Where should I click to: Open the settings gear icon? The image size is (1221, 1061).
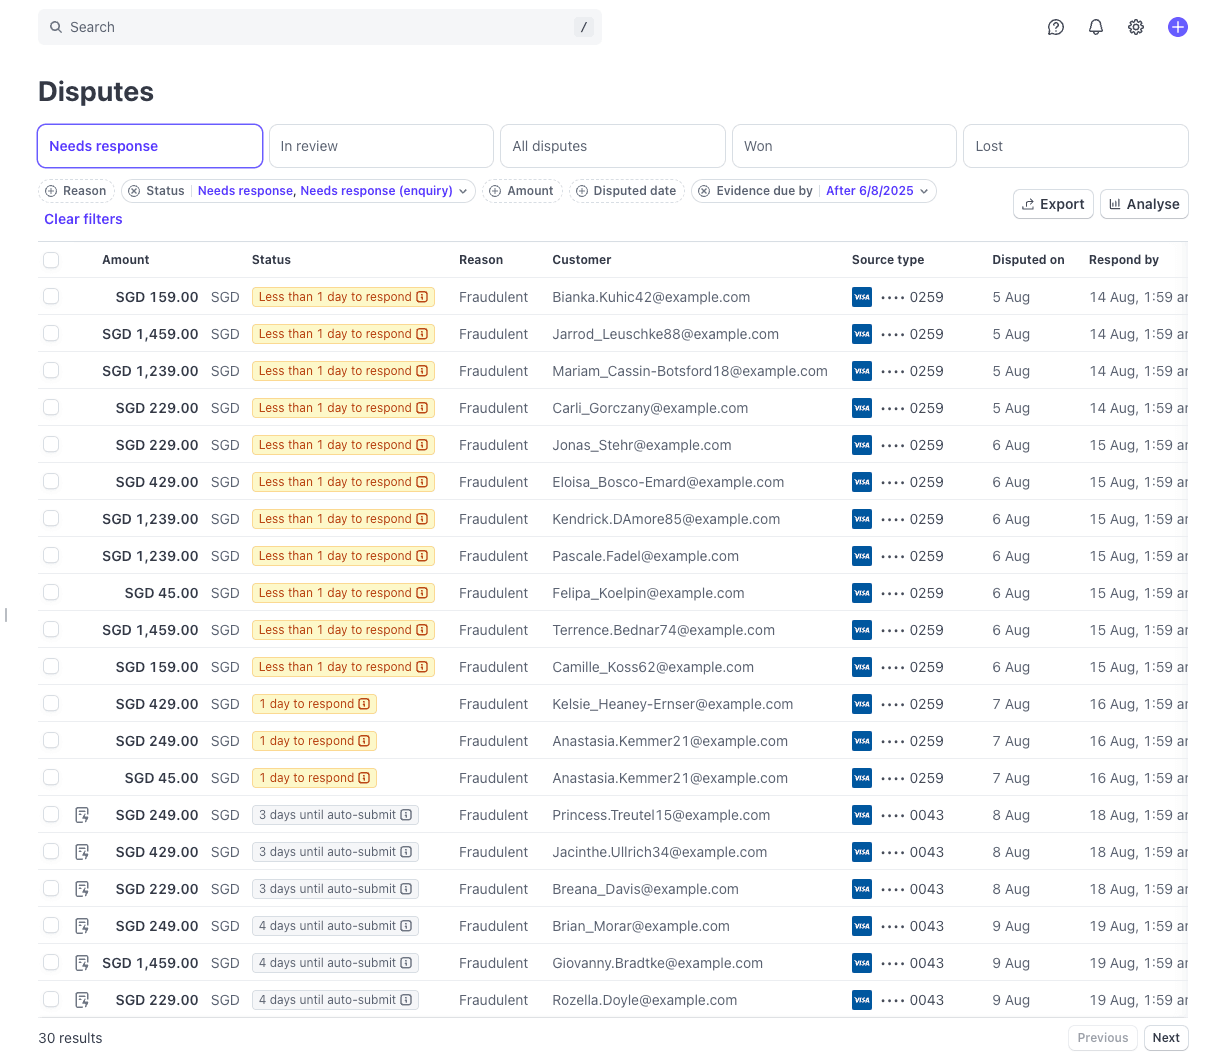(1136, 27)
